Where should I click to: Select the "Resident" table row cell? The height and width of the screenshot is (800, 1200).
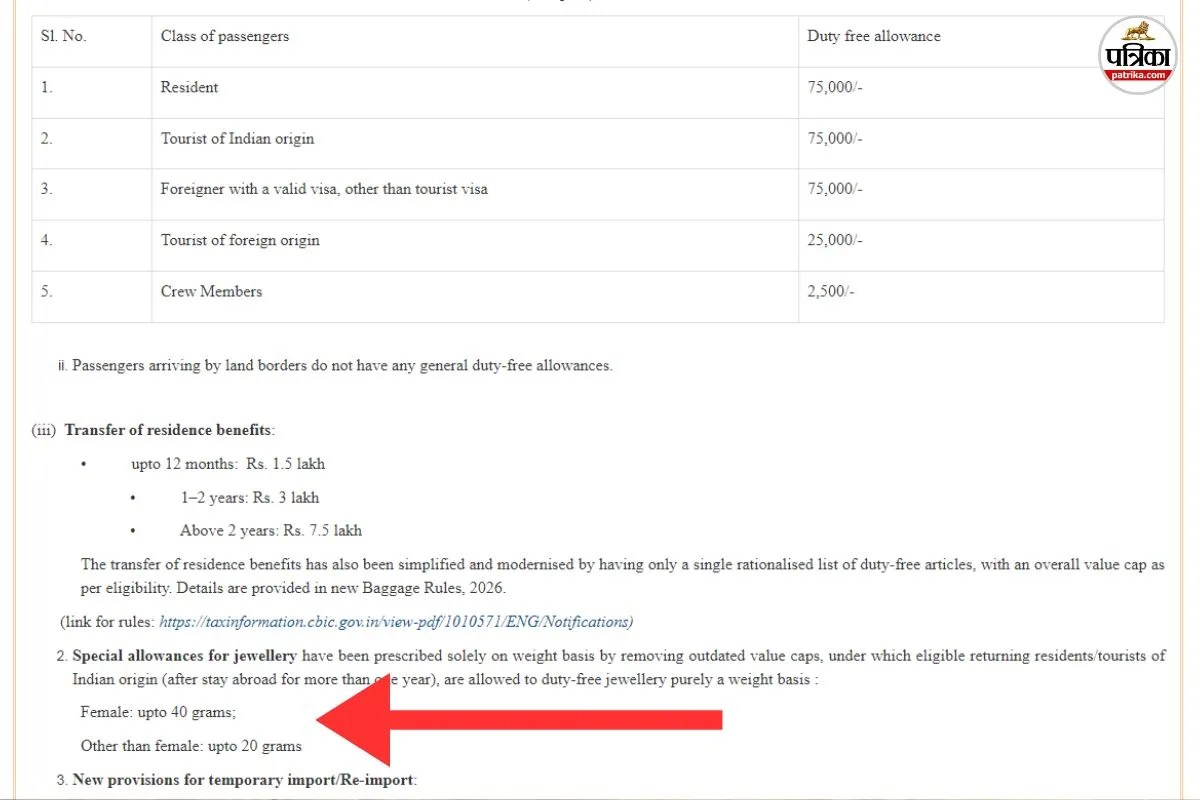point(190,88)
